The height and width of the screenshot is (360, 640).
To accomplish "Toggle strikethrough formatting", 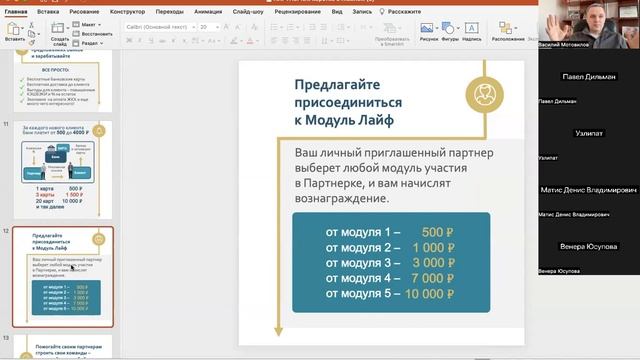I will [x=162, y=41].
